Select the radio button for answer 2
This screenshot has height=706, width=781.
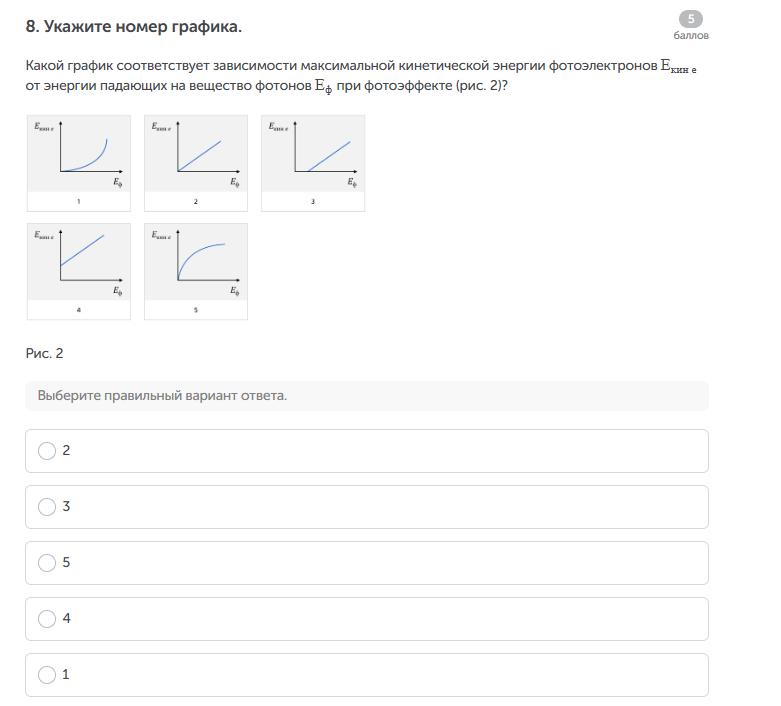47,451
